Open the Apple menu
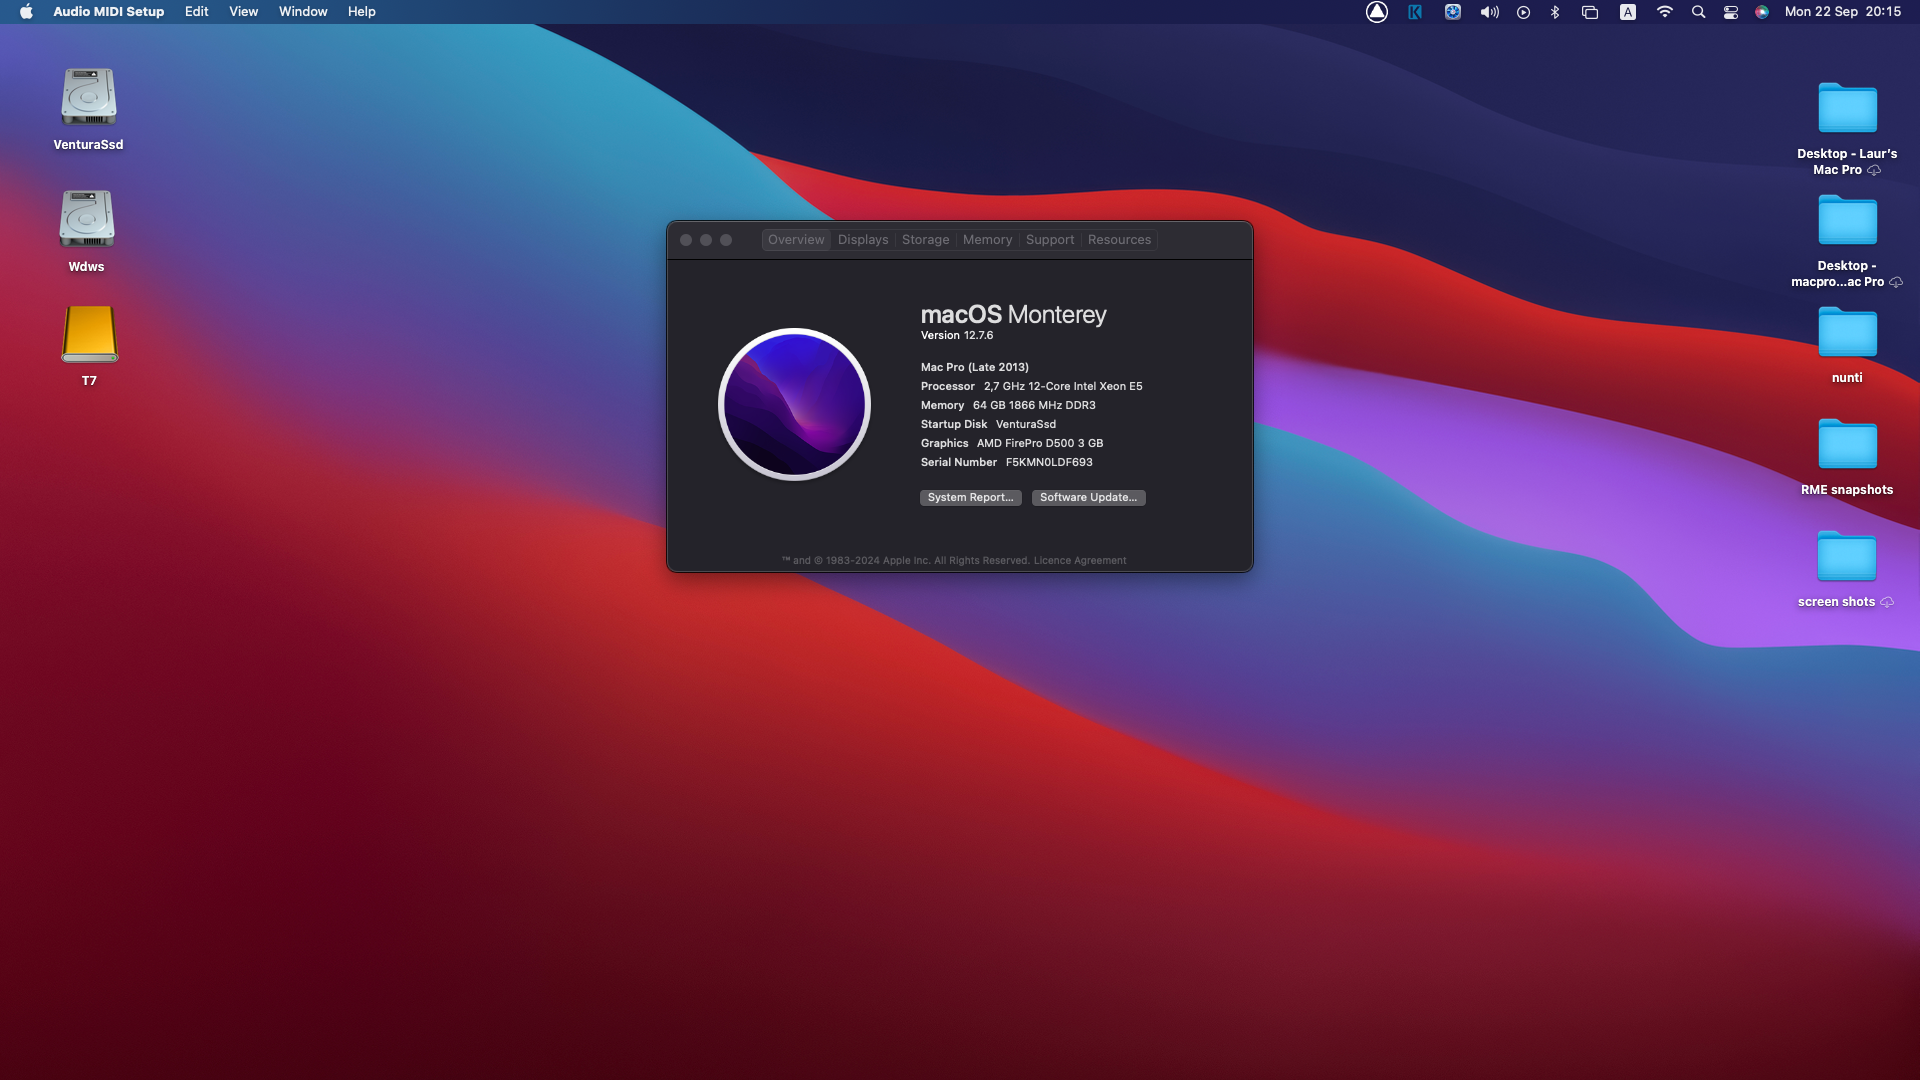Image resolution: width=1920 pixels, height=1080 pixels. pyautogui.click(x=26, y=12)
